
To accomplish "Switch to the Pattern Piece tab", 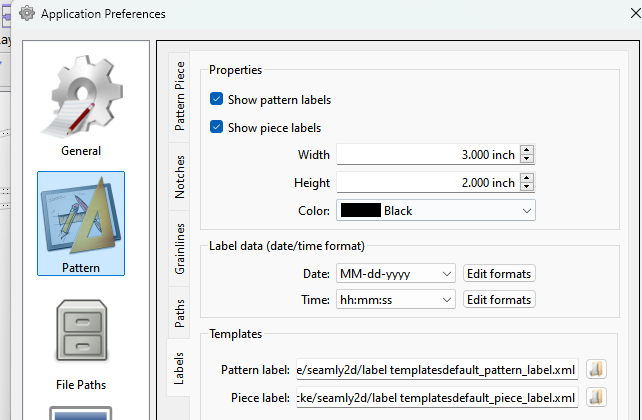I will (180, 95).
